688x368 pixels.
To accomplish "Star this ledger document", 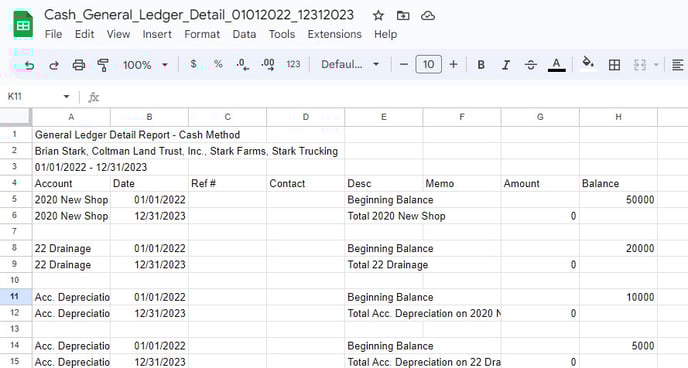I will (378, 16).
